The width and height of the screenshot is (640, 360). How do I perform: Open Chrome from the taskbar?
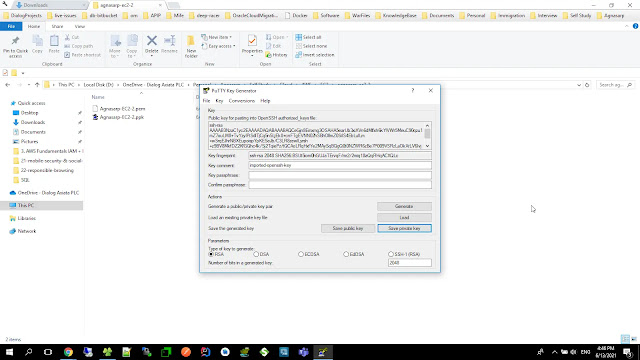tap(68, 352)
